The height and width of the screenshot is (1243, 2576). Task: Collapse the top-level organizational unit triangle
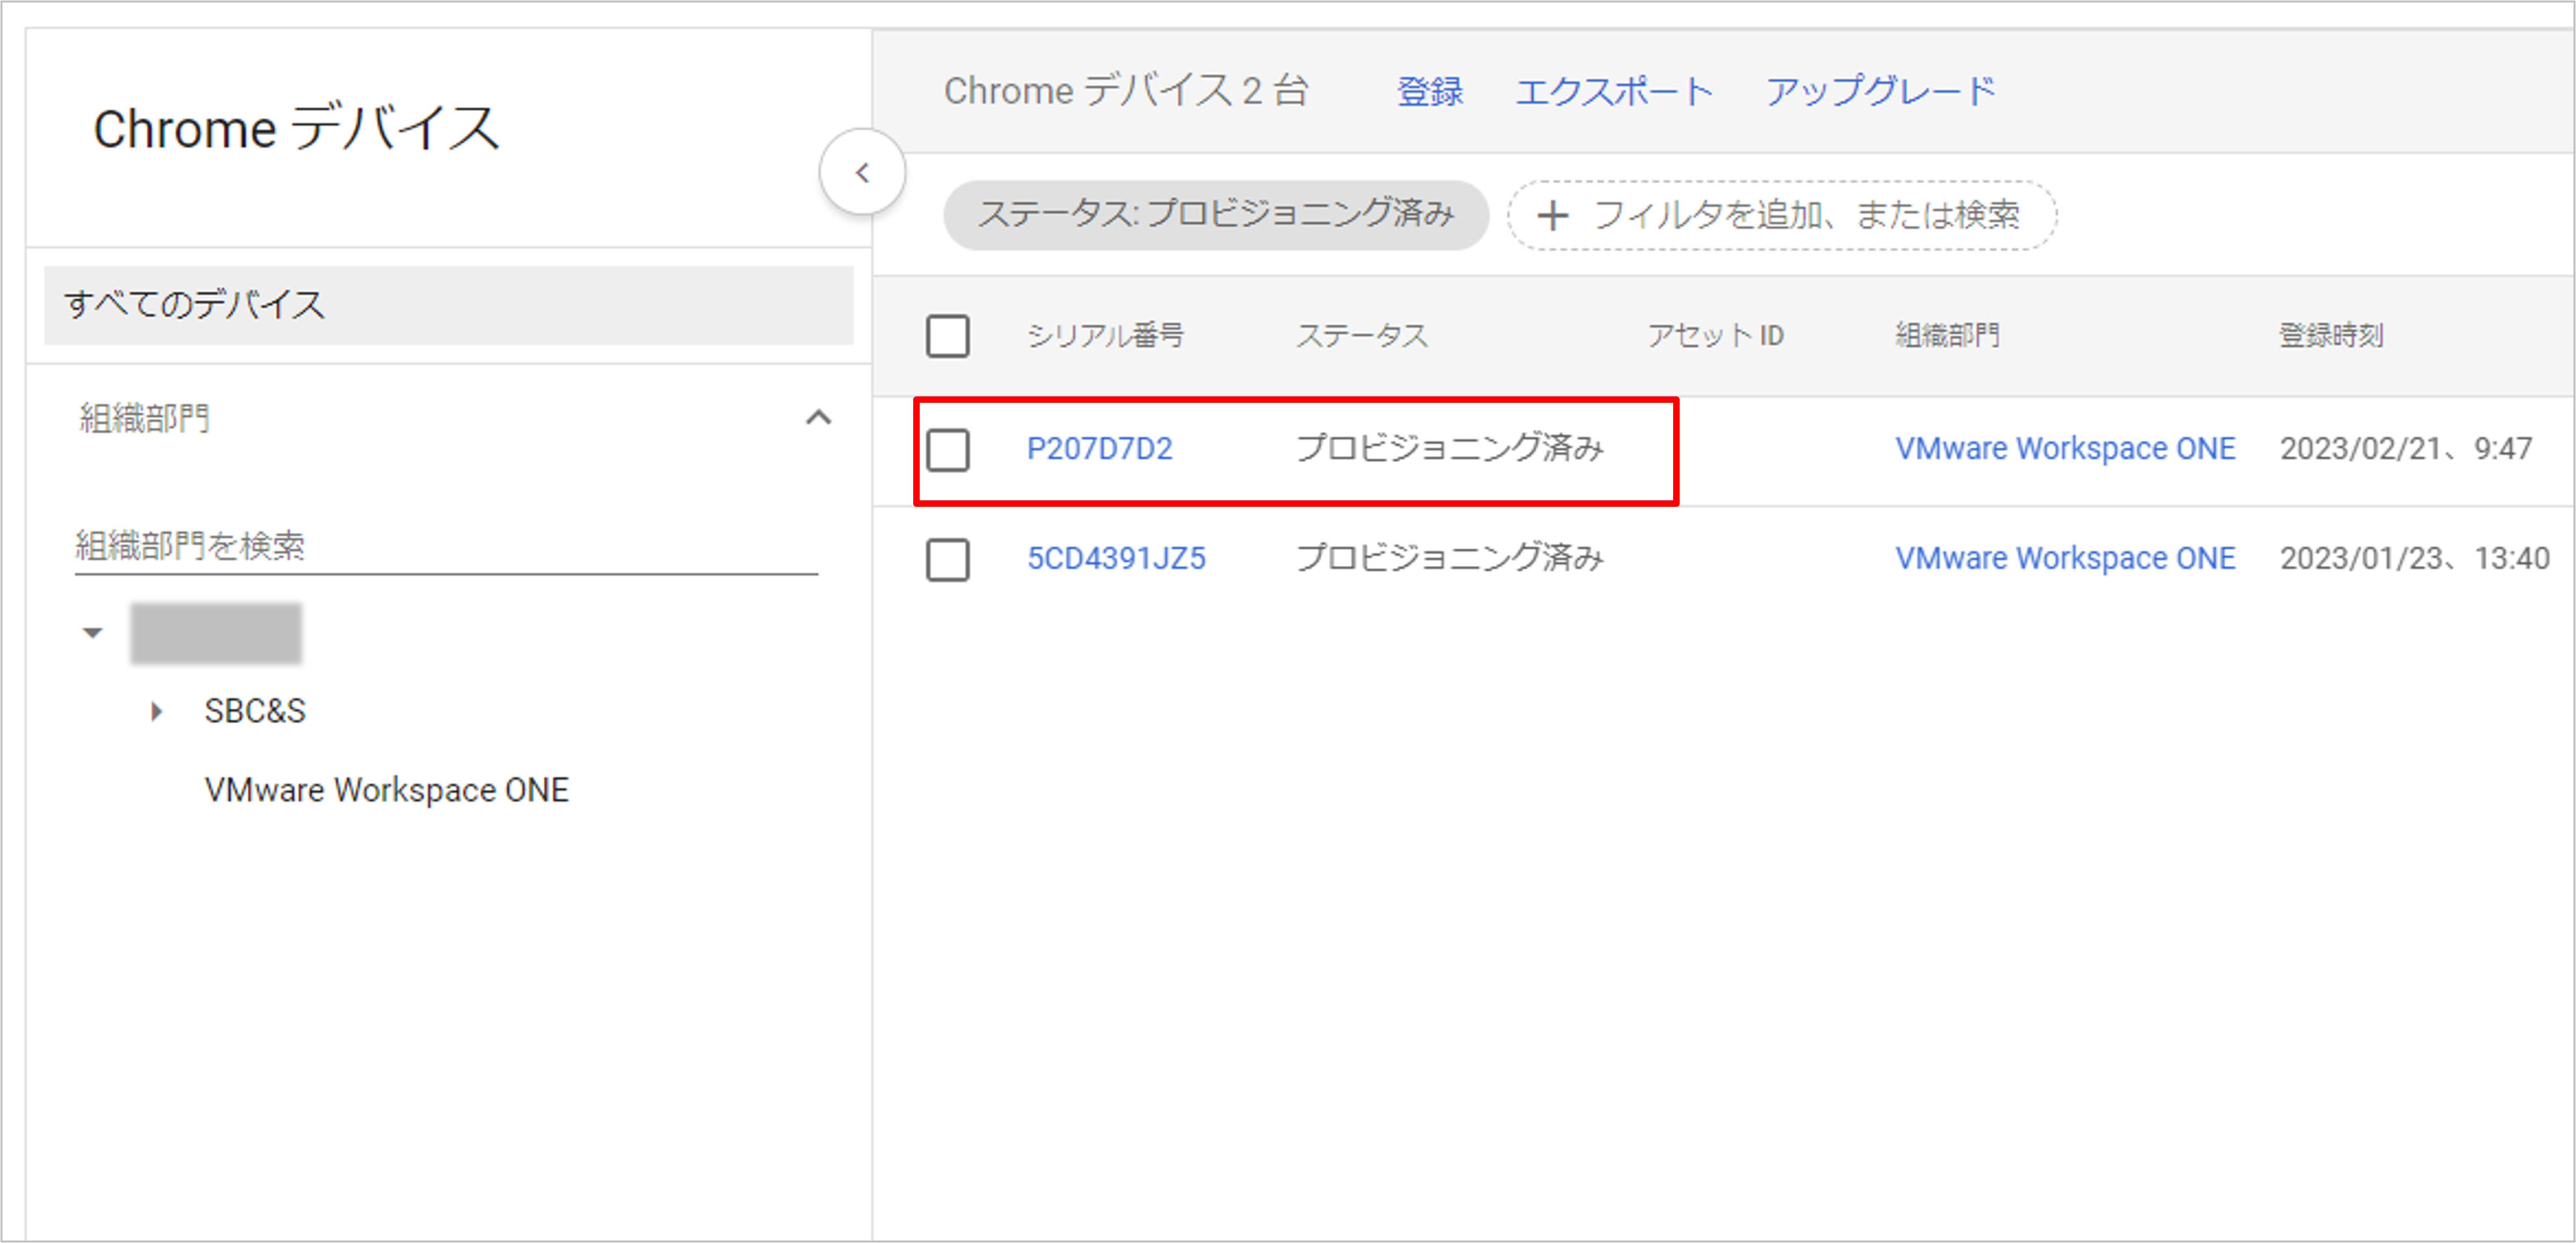[x=92, y=631]
